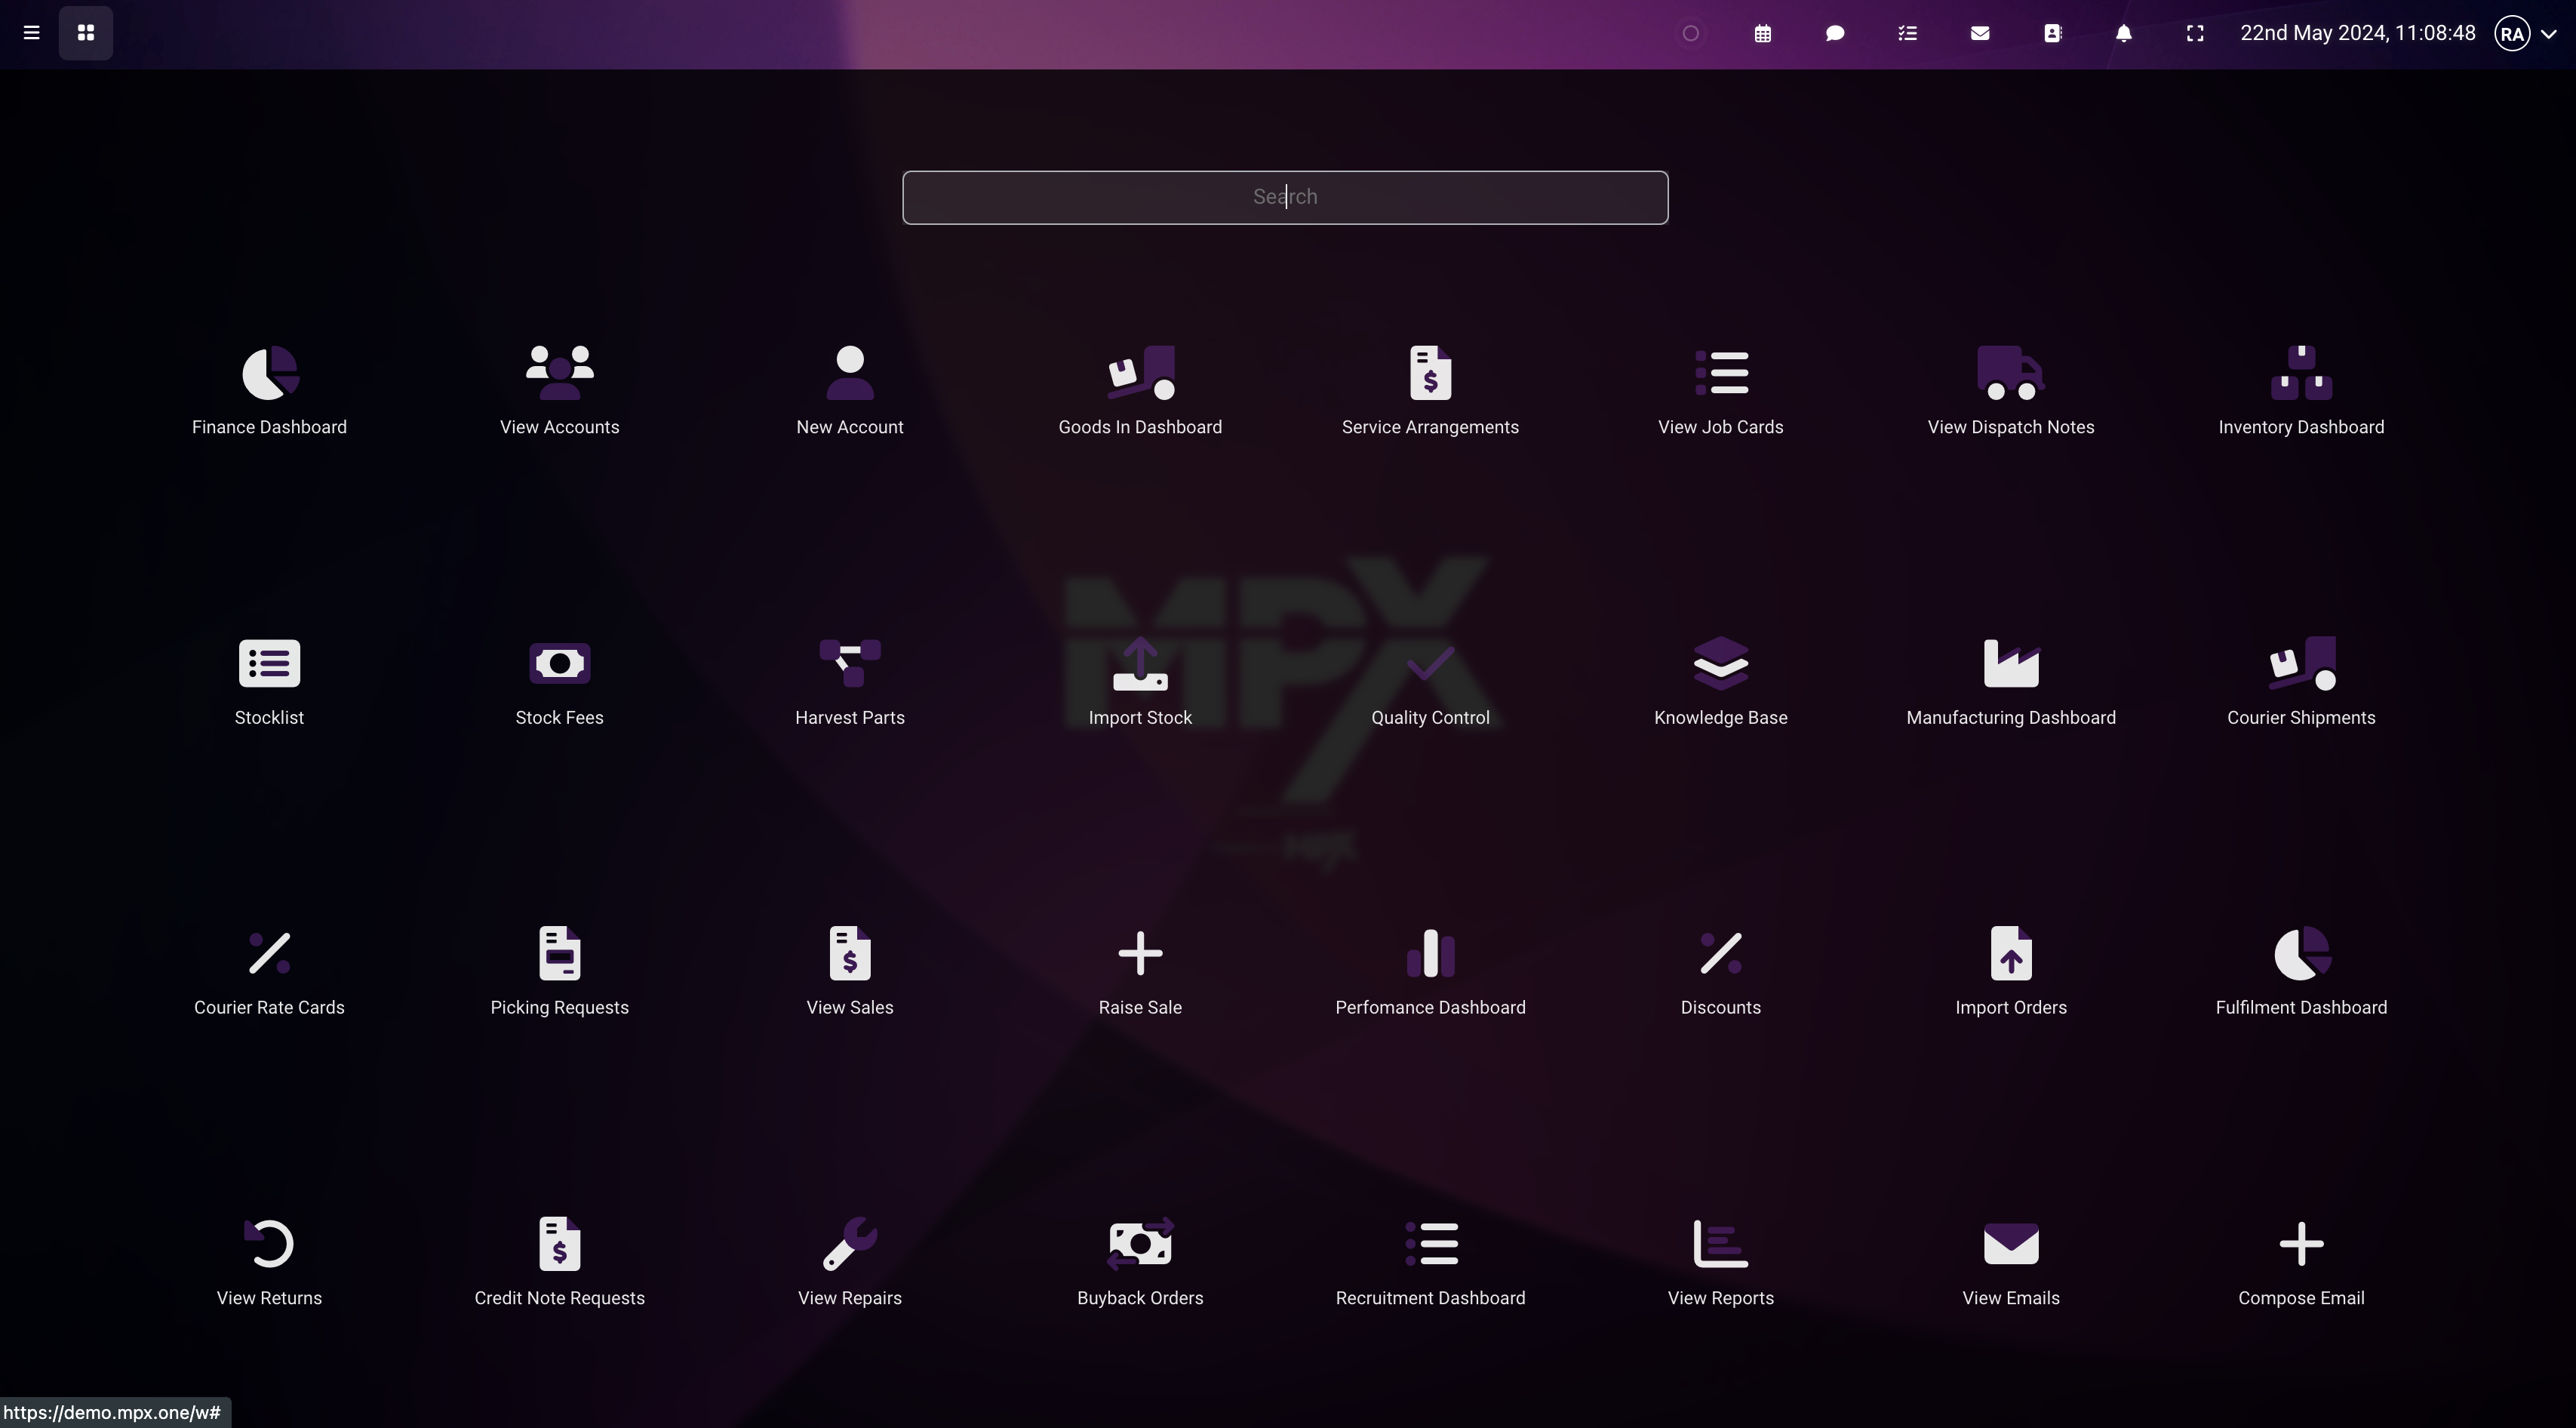The image size is (2576, 1428).
Task: Start a Compose Email
Action: tap(2300, 1260)
